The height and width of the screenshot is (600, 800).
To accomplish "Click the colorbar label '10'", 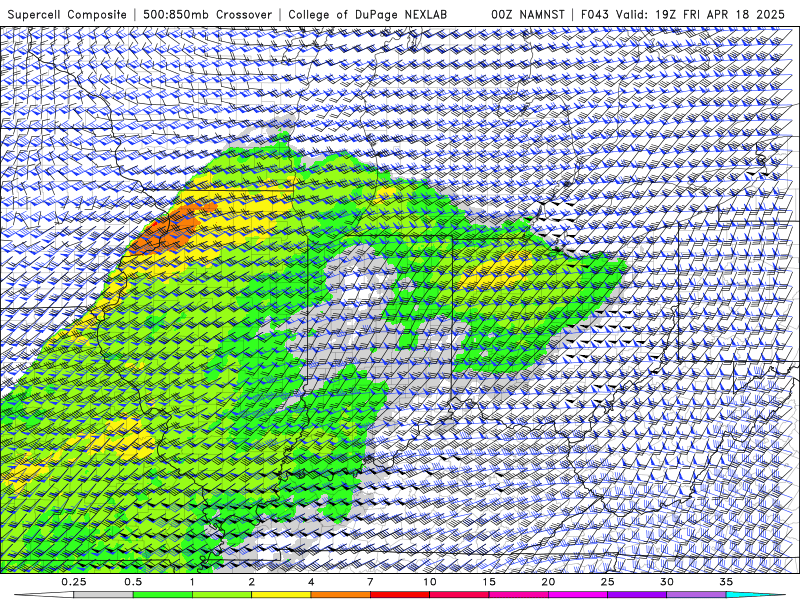I will pos(430,582).
